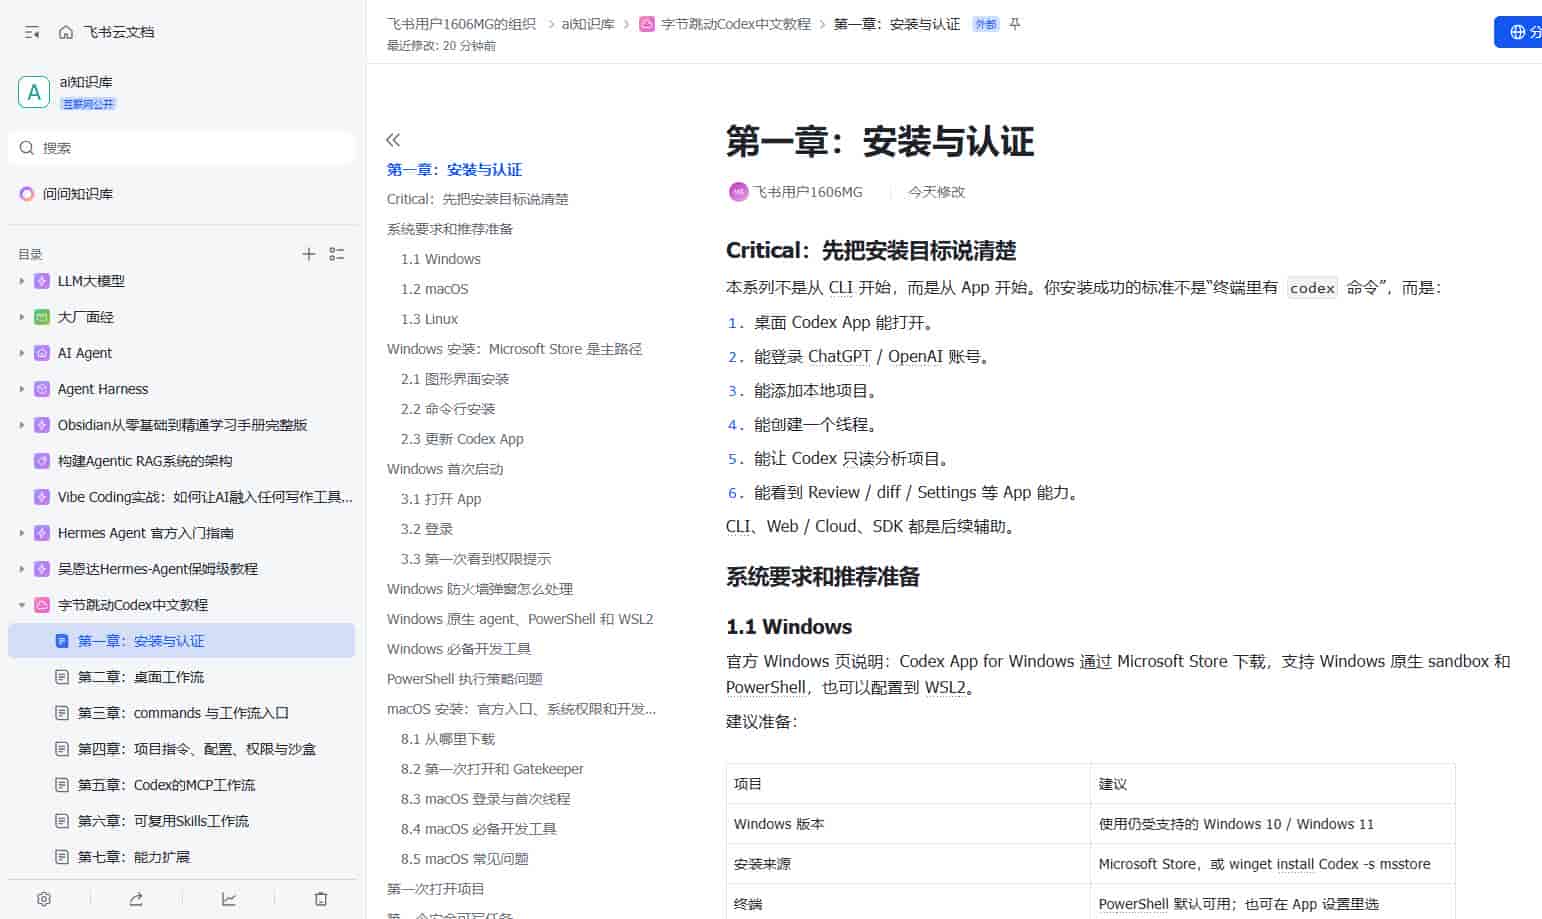Jump to outline item Windows 首次启动

click(x=445, y=469)
